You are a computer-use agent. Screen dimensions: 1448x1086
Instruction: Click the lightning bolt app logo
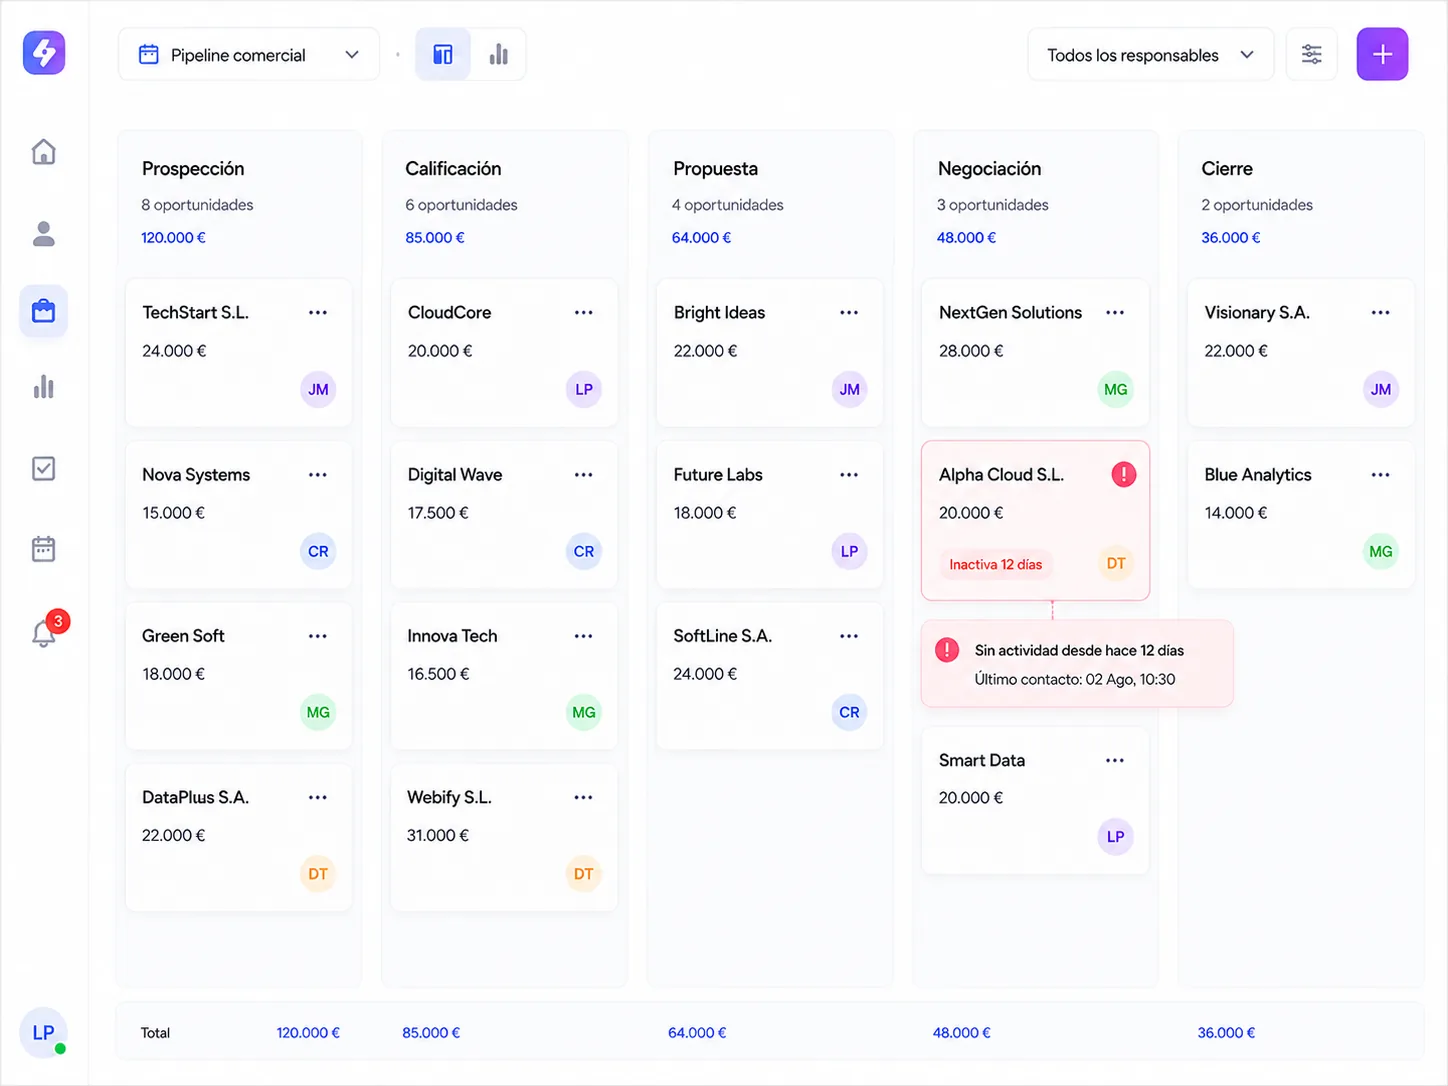[x=44, y=53]
